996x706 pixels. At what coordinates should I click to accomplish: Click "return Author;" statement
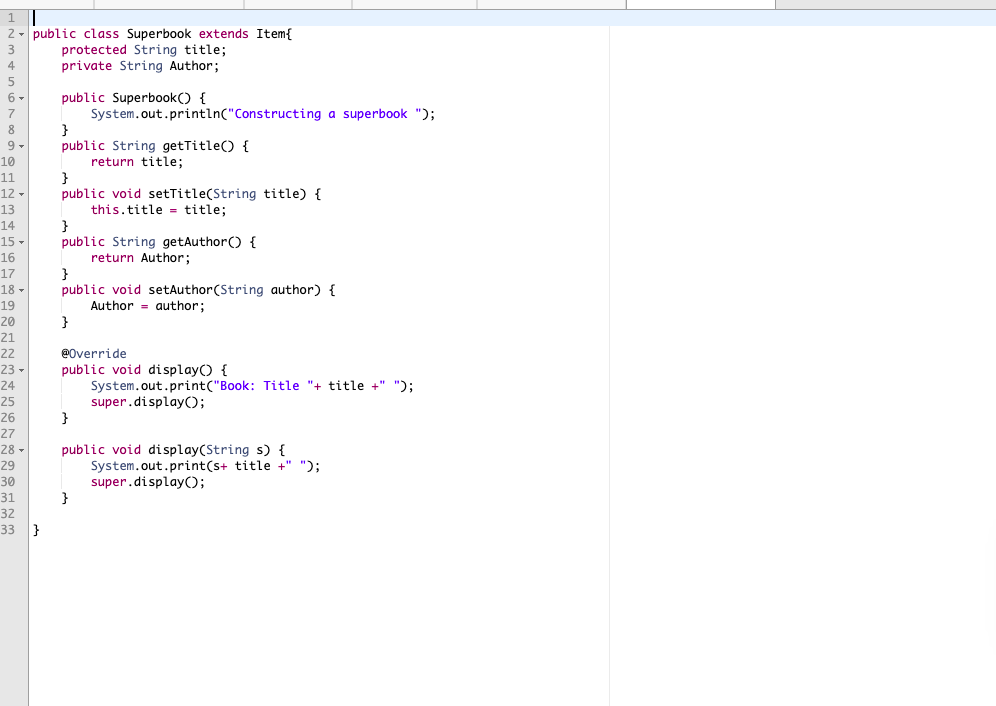pos(140,257)
